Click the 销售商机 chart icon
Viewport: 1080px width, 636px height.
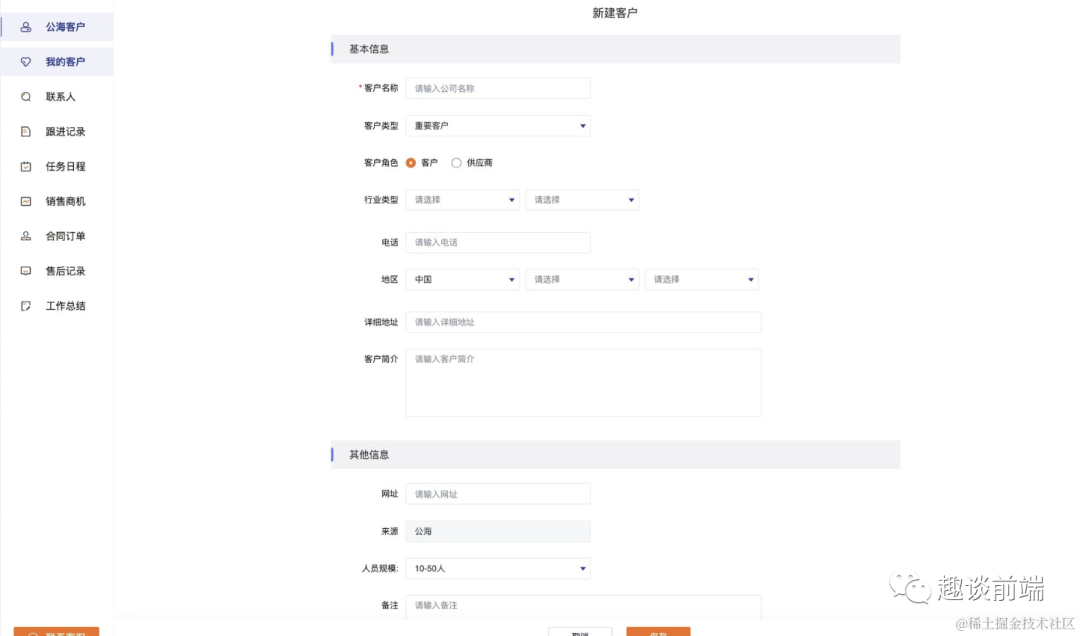click(x=25, y=201)
